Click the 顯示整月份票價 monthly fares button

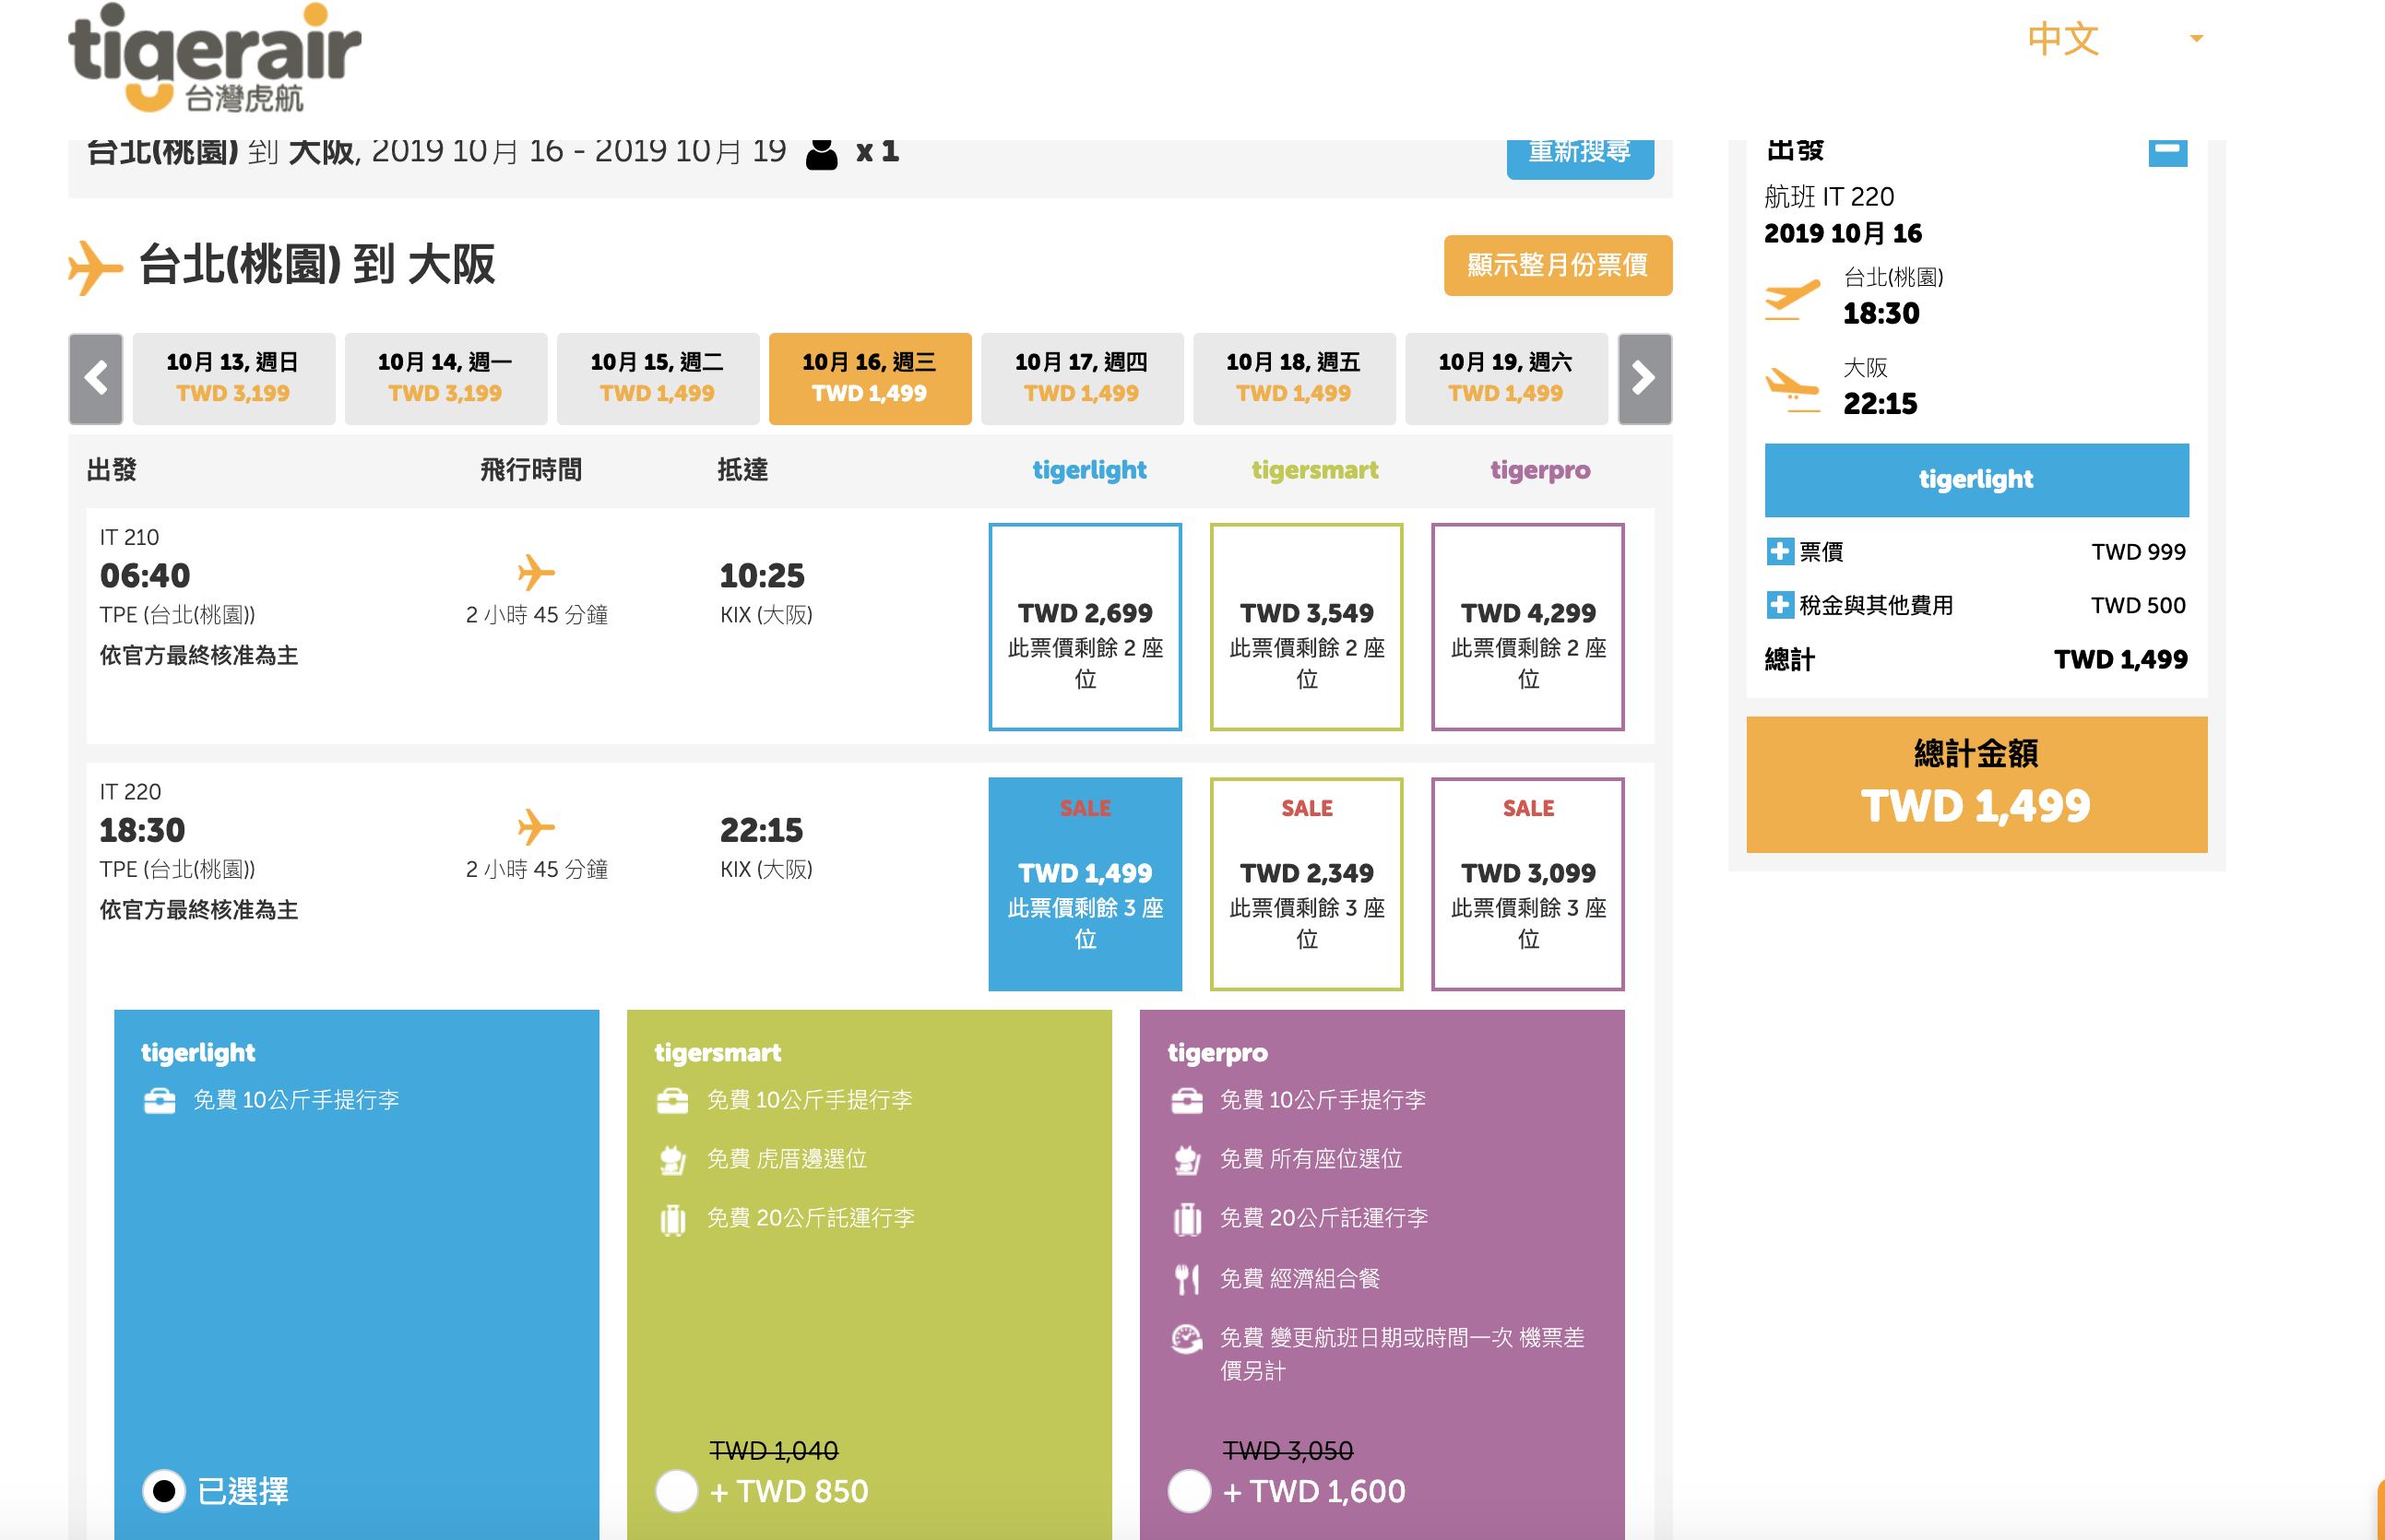pyautogui.click(x=1557, y=265)
